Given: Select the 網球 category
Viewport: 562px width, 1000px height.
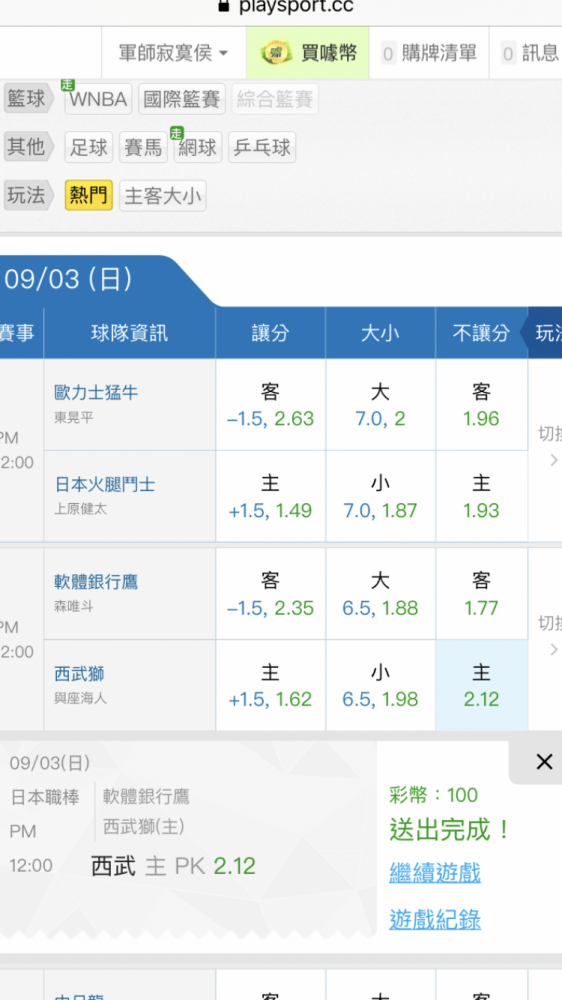Looking at the screenshot, I should [198, 147].
